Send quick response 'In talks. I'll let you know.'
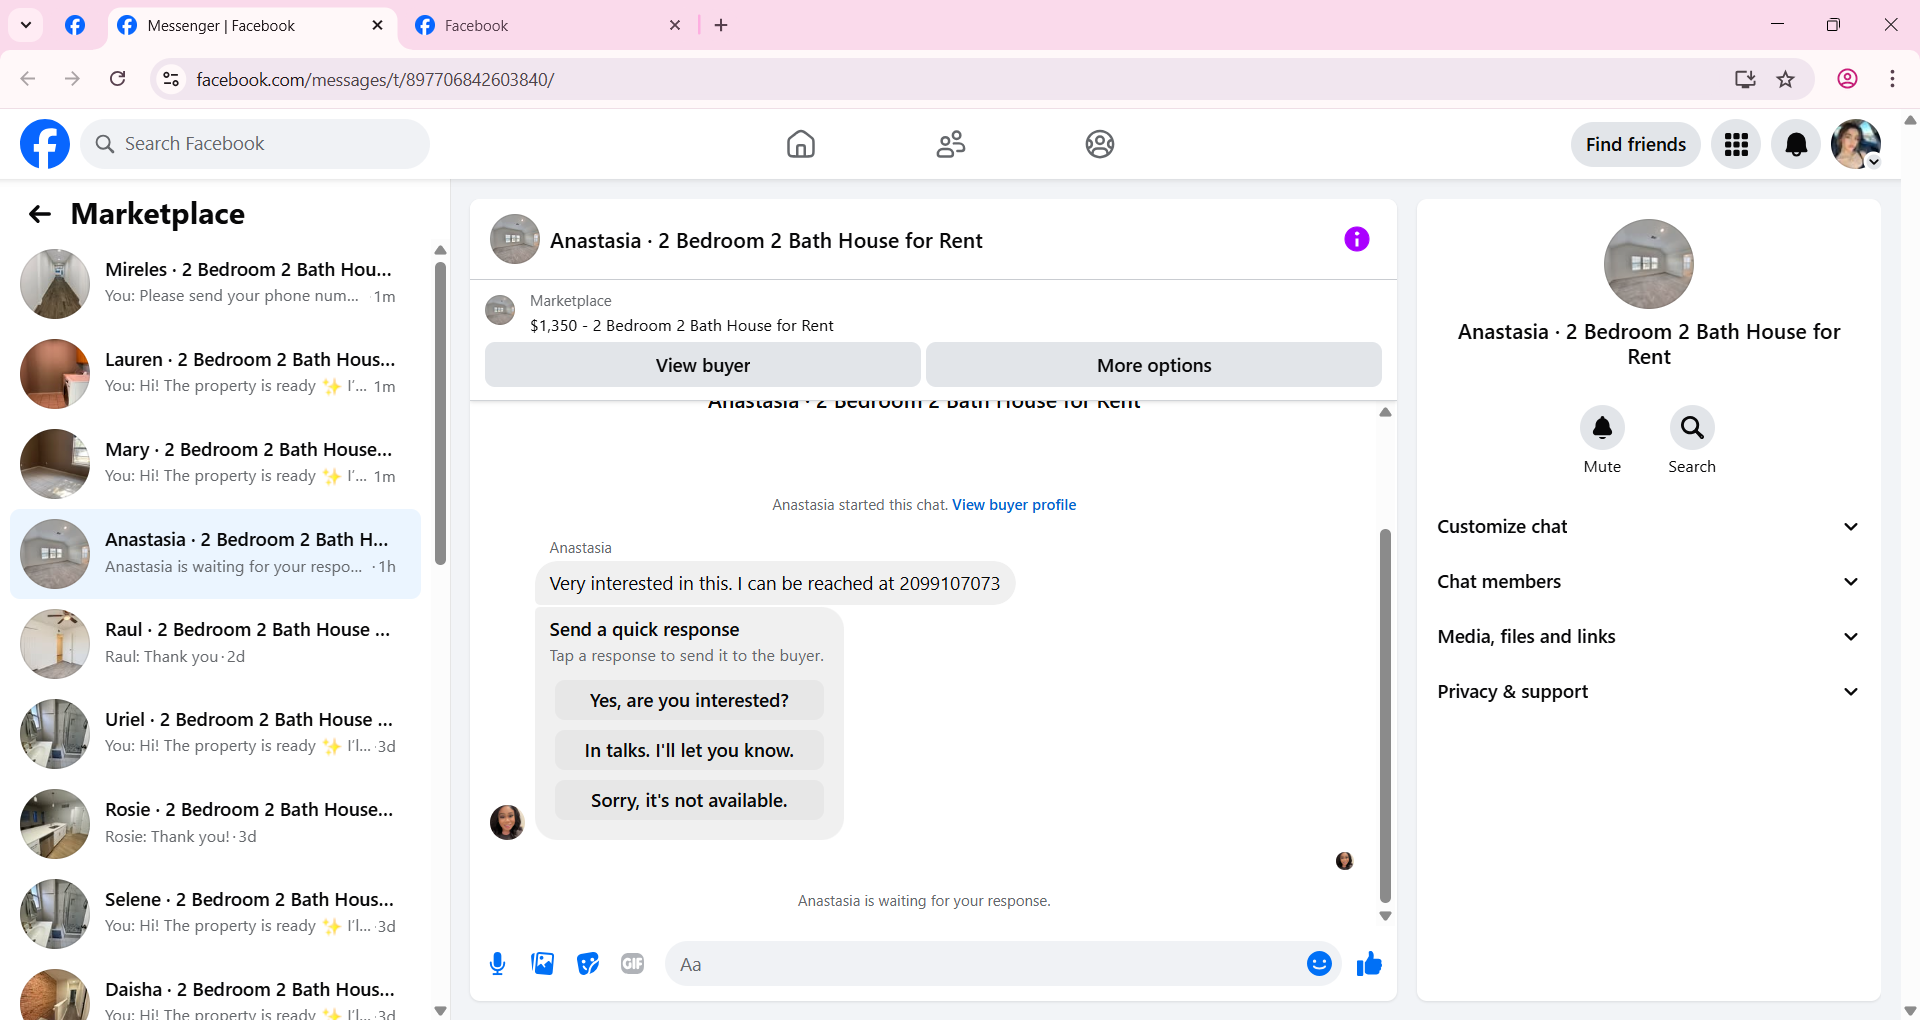The width and height of the screenshot is (1920, 1020). pos(689,751)
